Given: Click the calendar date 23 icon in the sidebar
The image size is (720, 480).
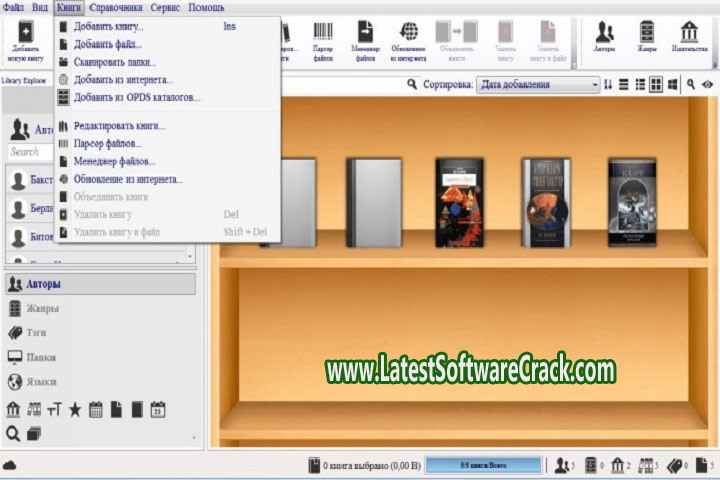Looking at the screenshot, I should [158, 409].
